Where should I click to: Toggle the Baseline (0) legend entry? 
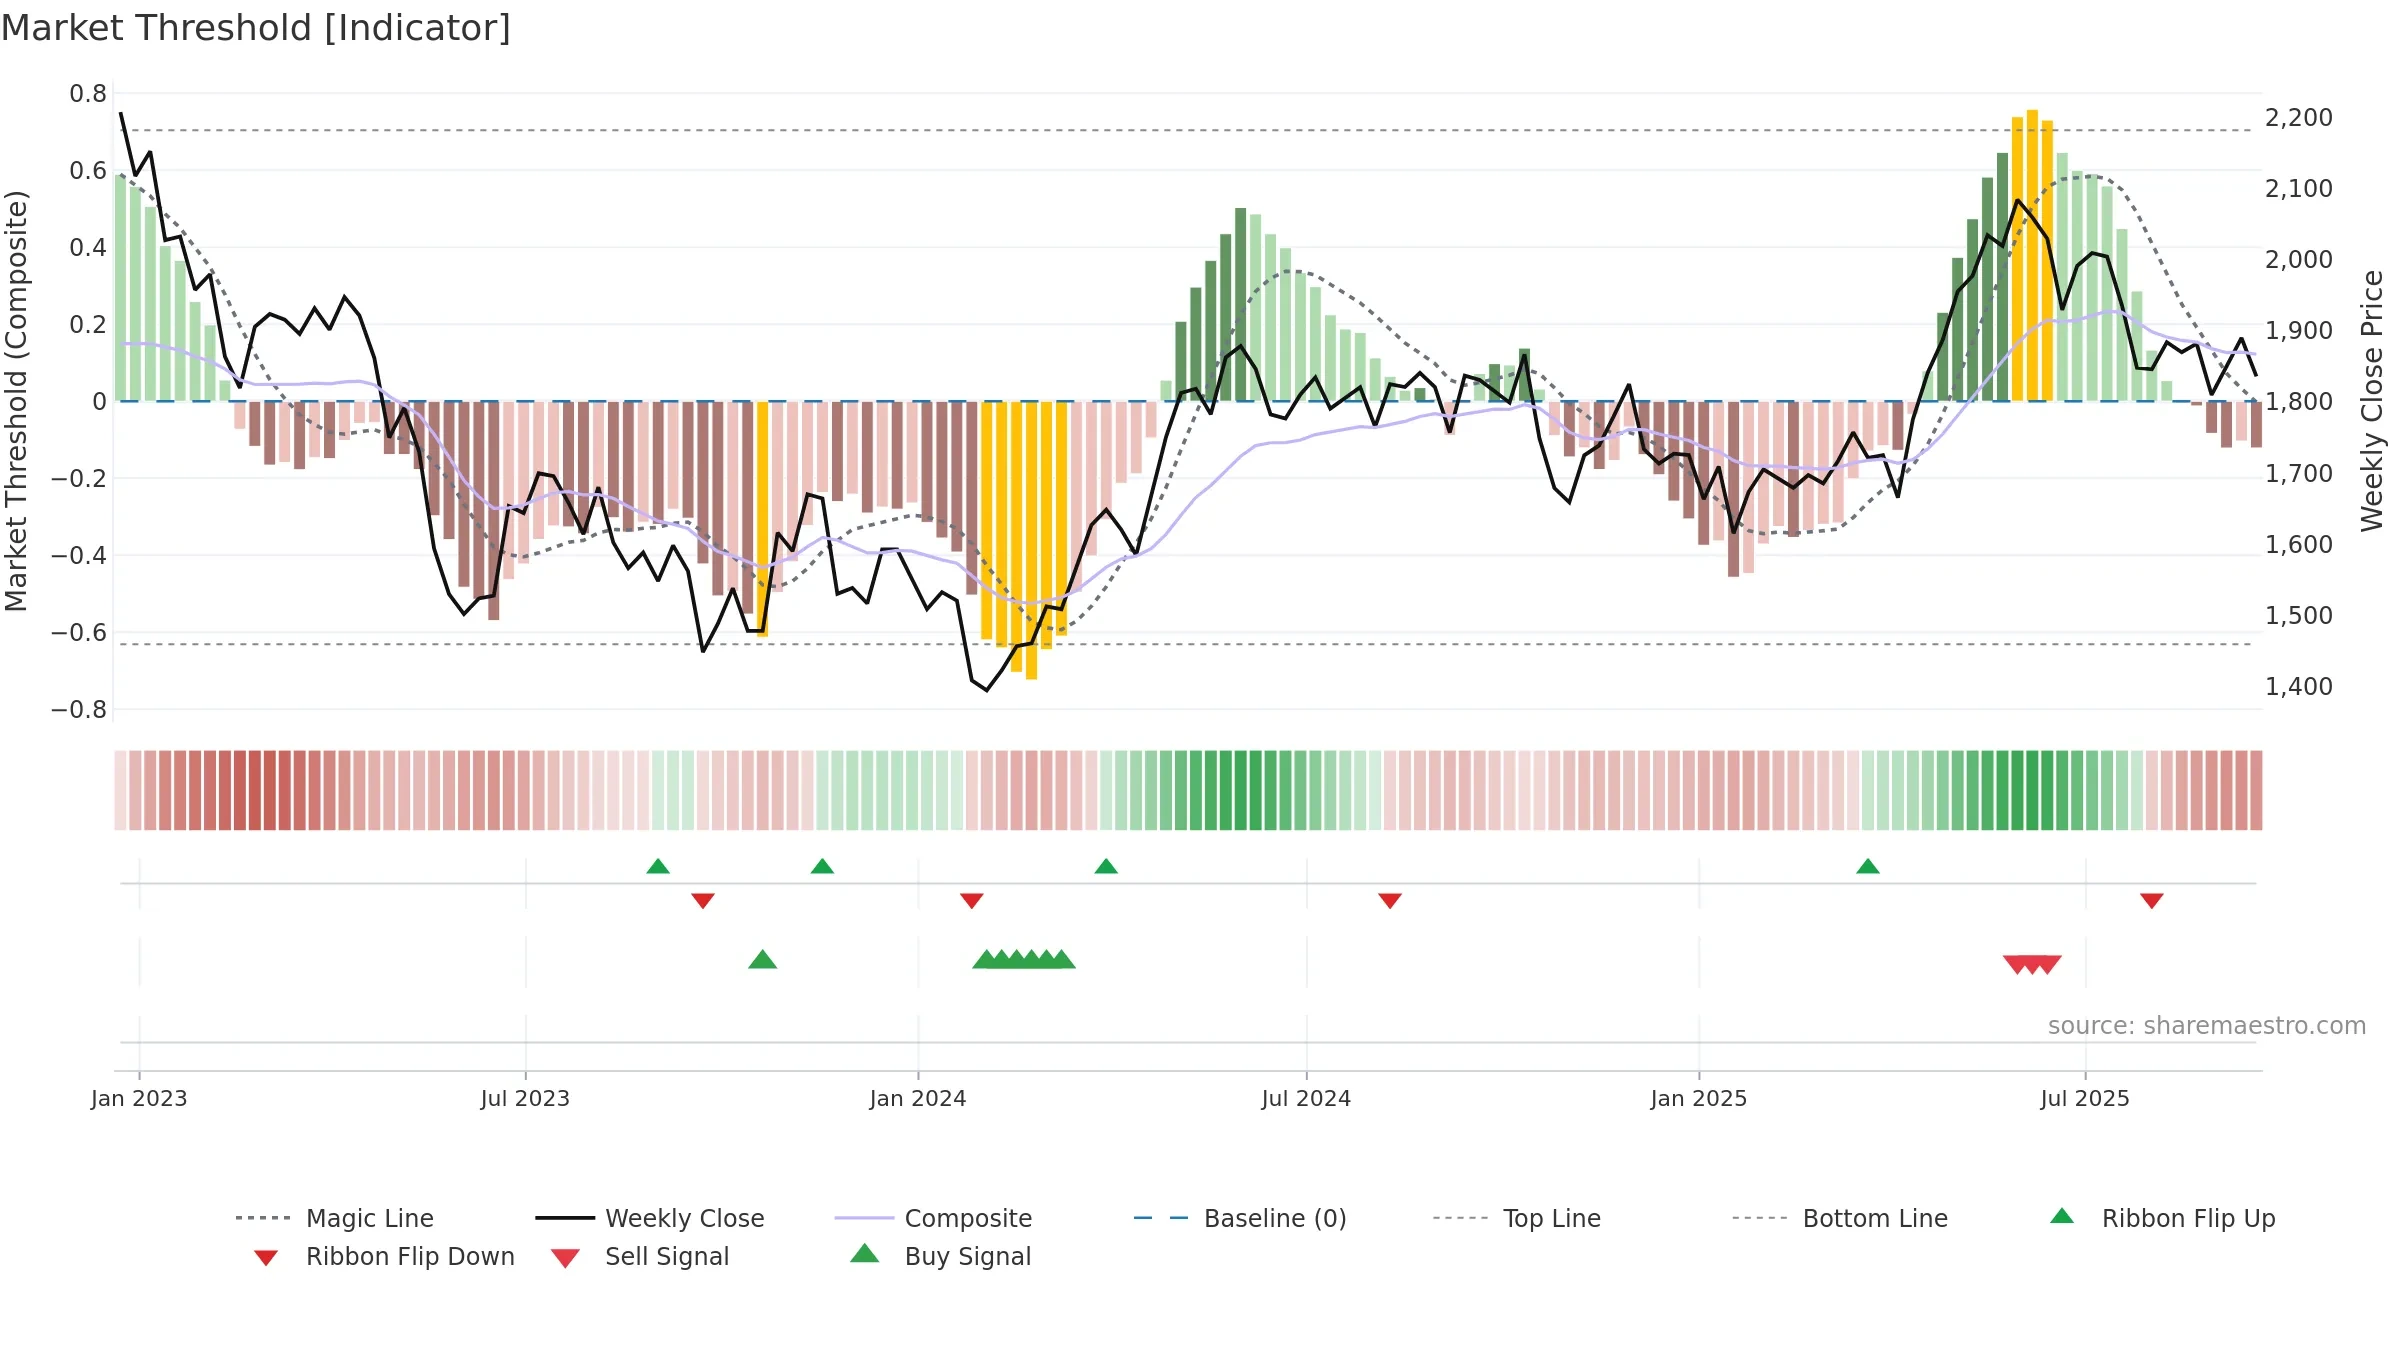pyautogui.click(x=1240, y=1218)
